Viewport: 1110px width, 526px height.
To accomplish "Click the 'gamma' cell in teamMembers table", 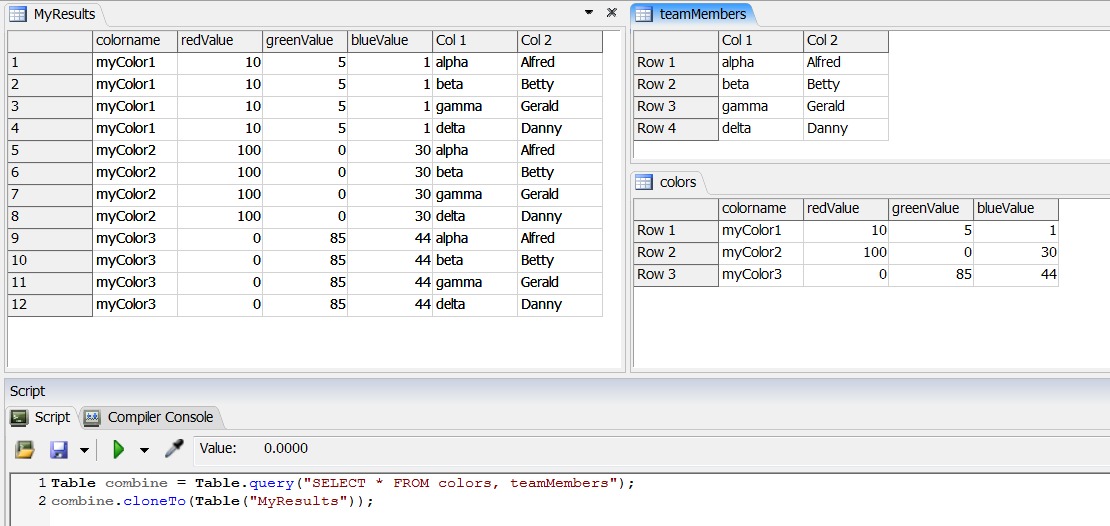I will [761, 107].
